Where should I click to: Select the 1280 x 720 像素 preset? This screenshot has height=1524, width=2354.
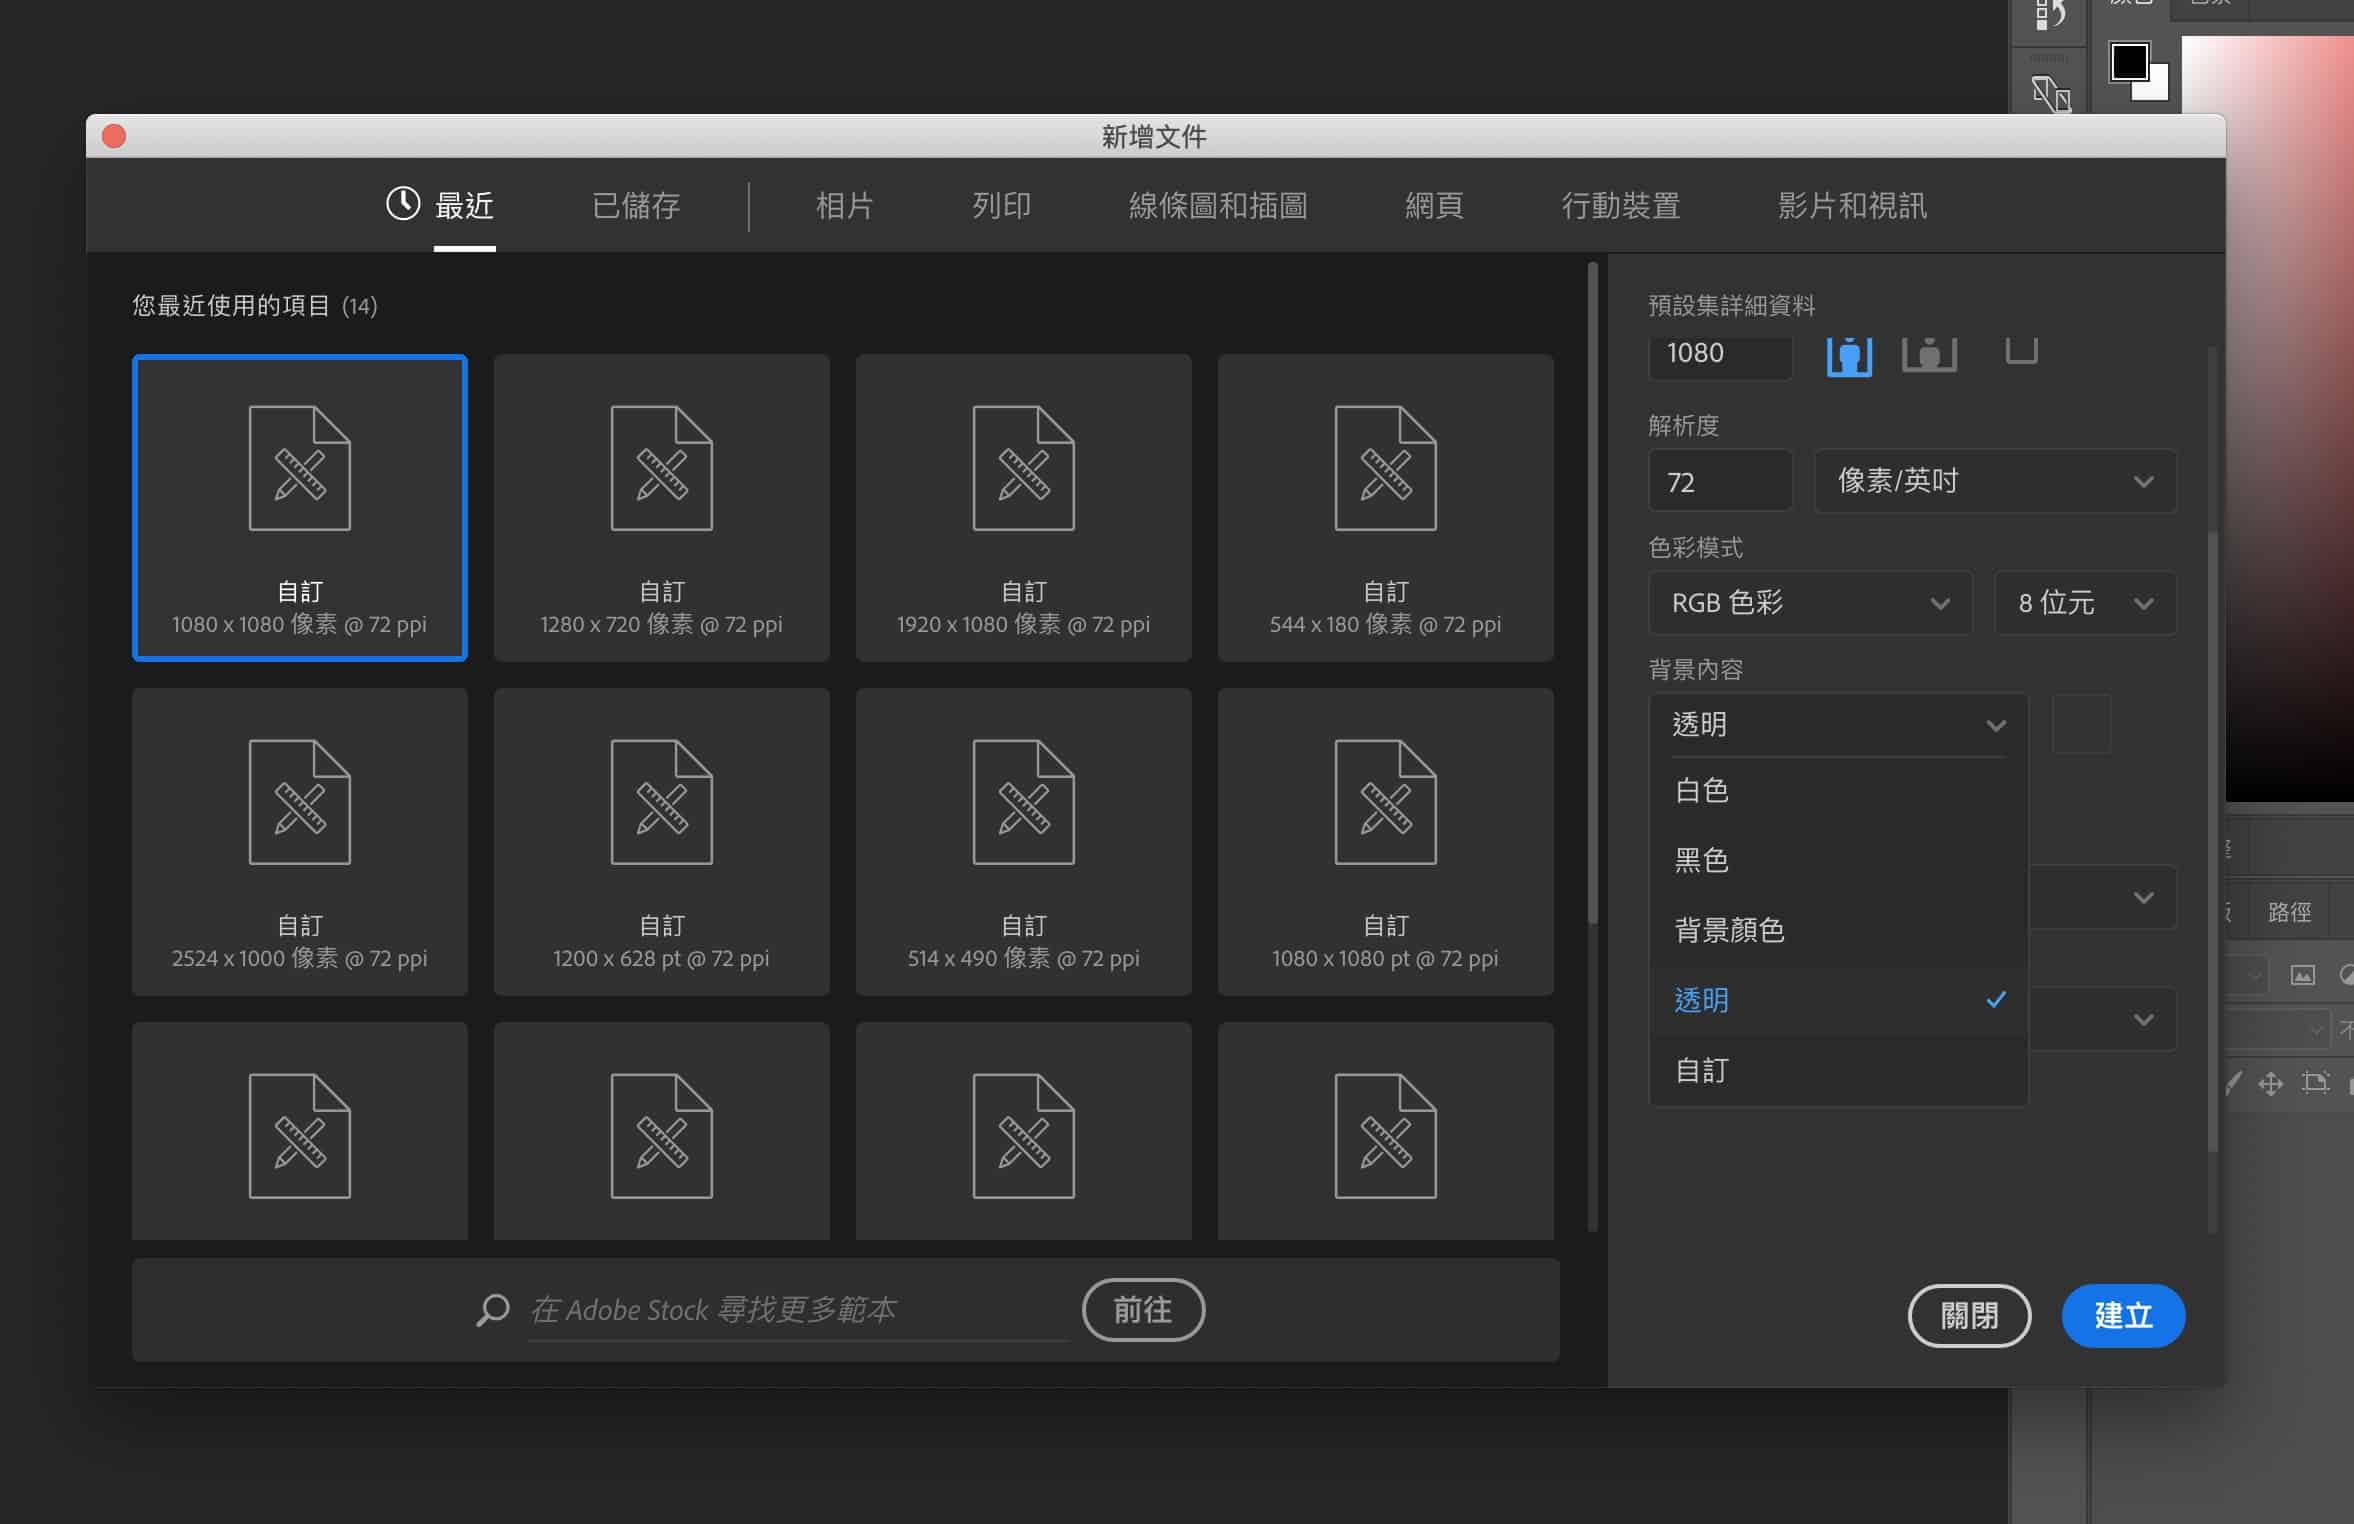click(662, 508)
